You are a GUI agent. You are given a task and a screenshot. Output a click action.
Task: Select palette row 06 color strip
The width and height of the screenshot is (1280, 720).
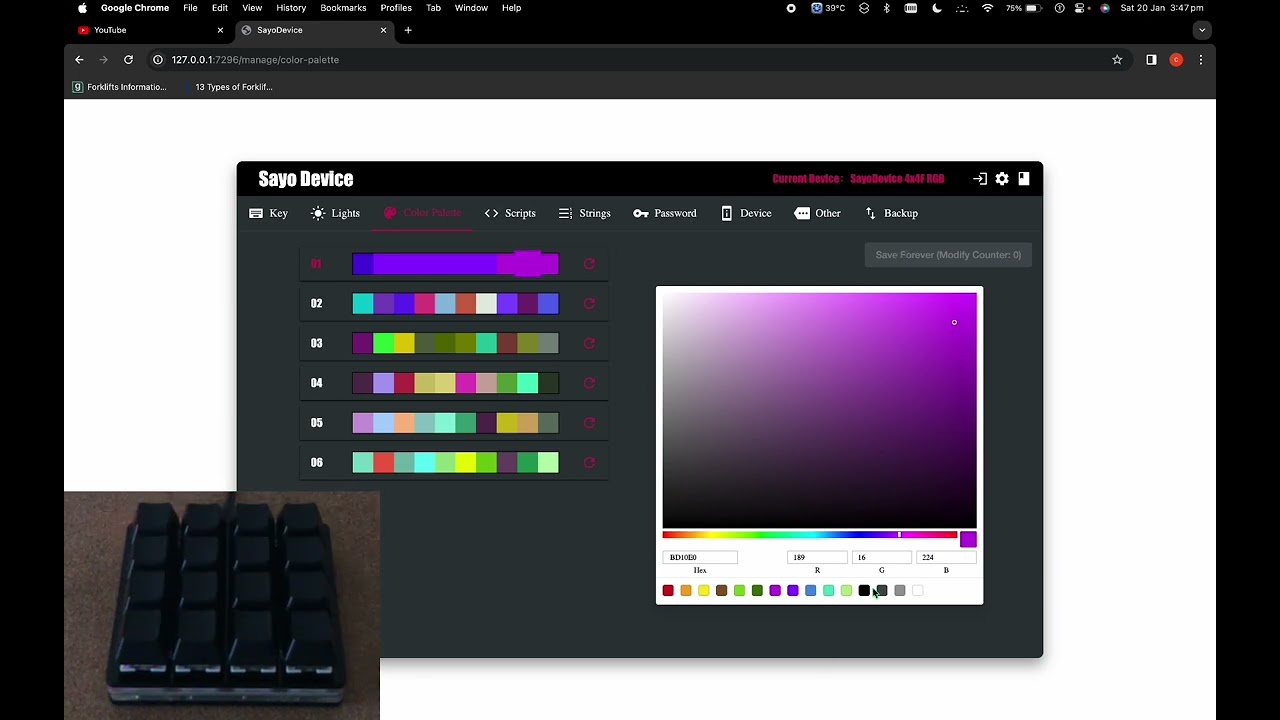point(456,462)
